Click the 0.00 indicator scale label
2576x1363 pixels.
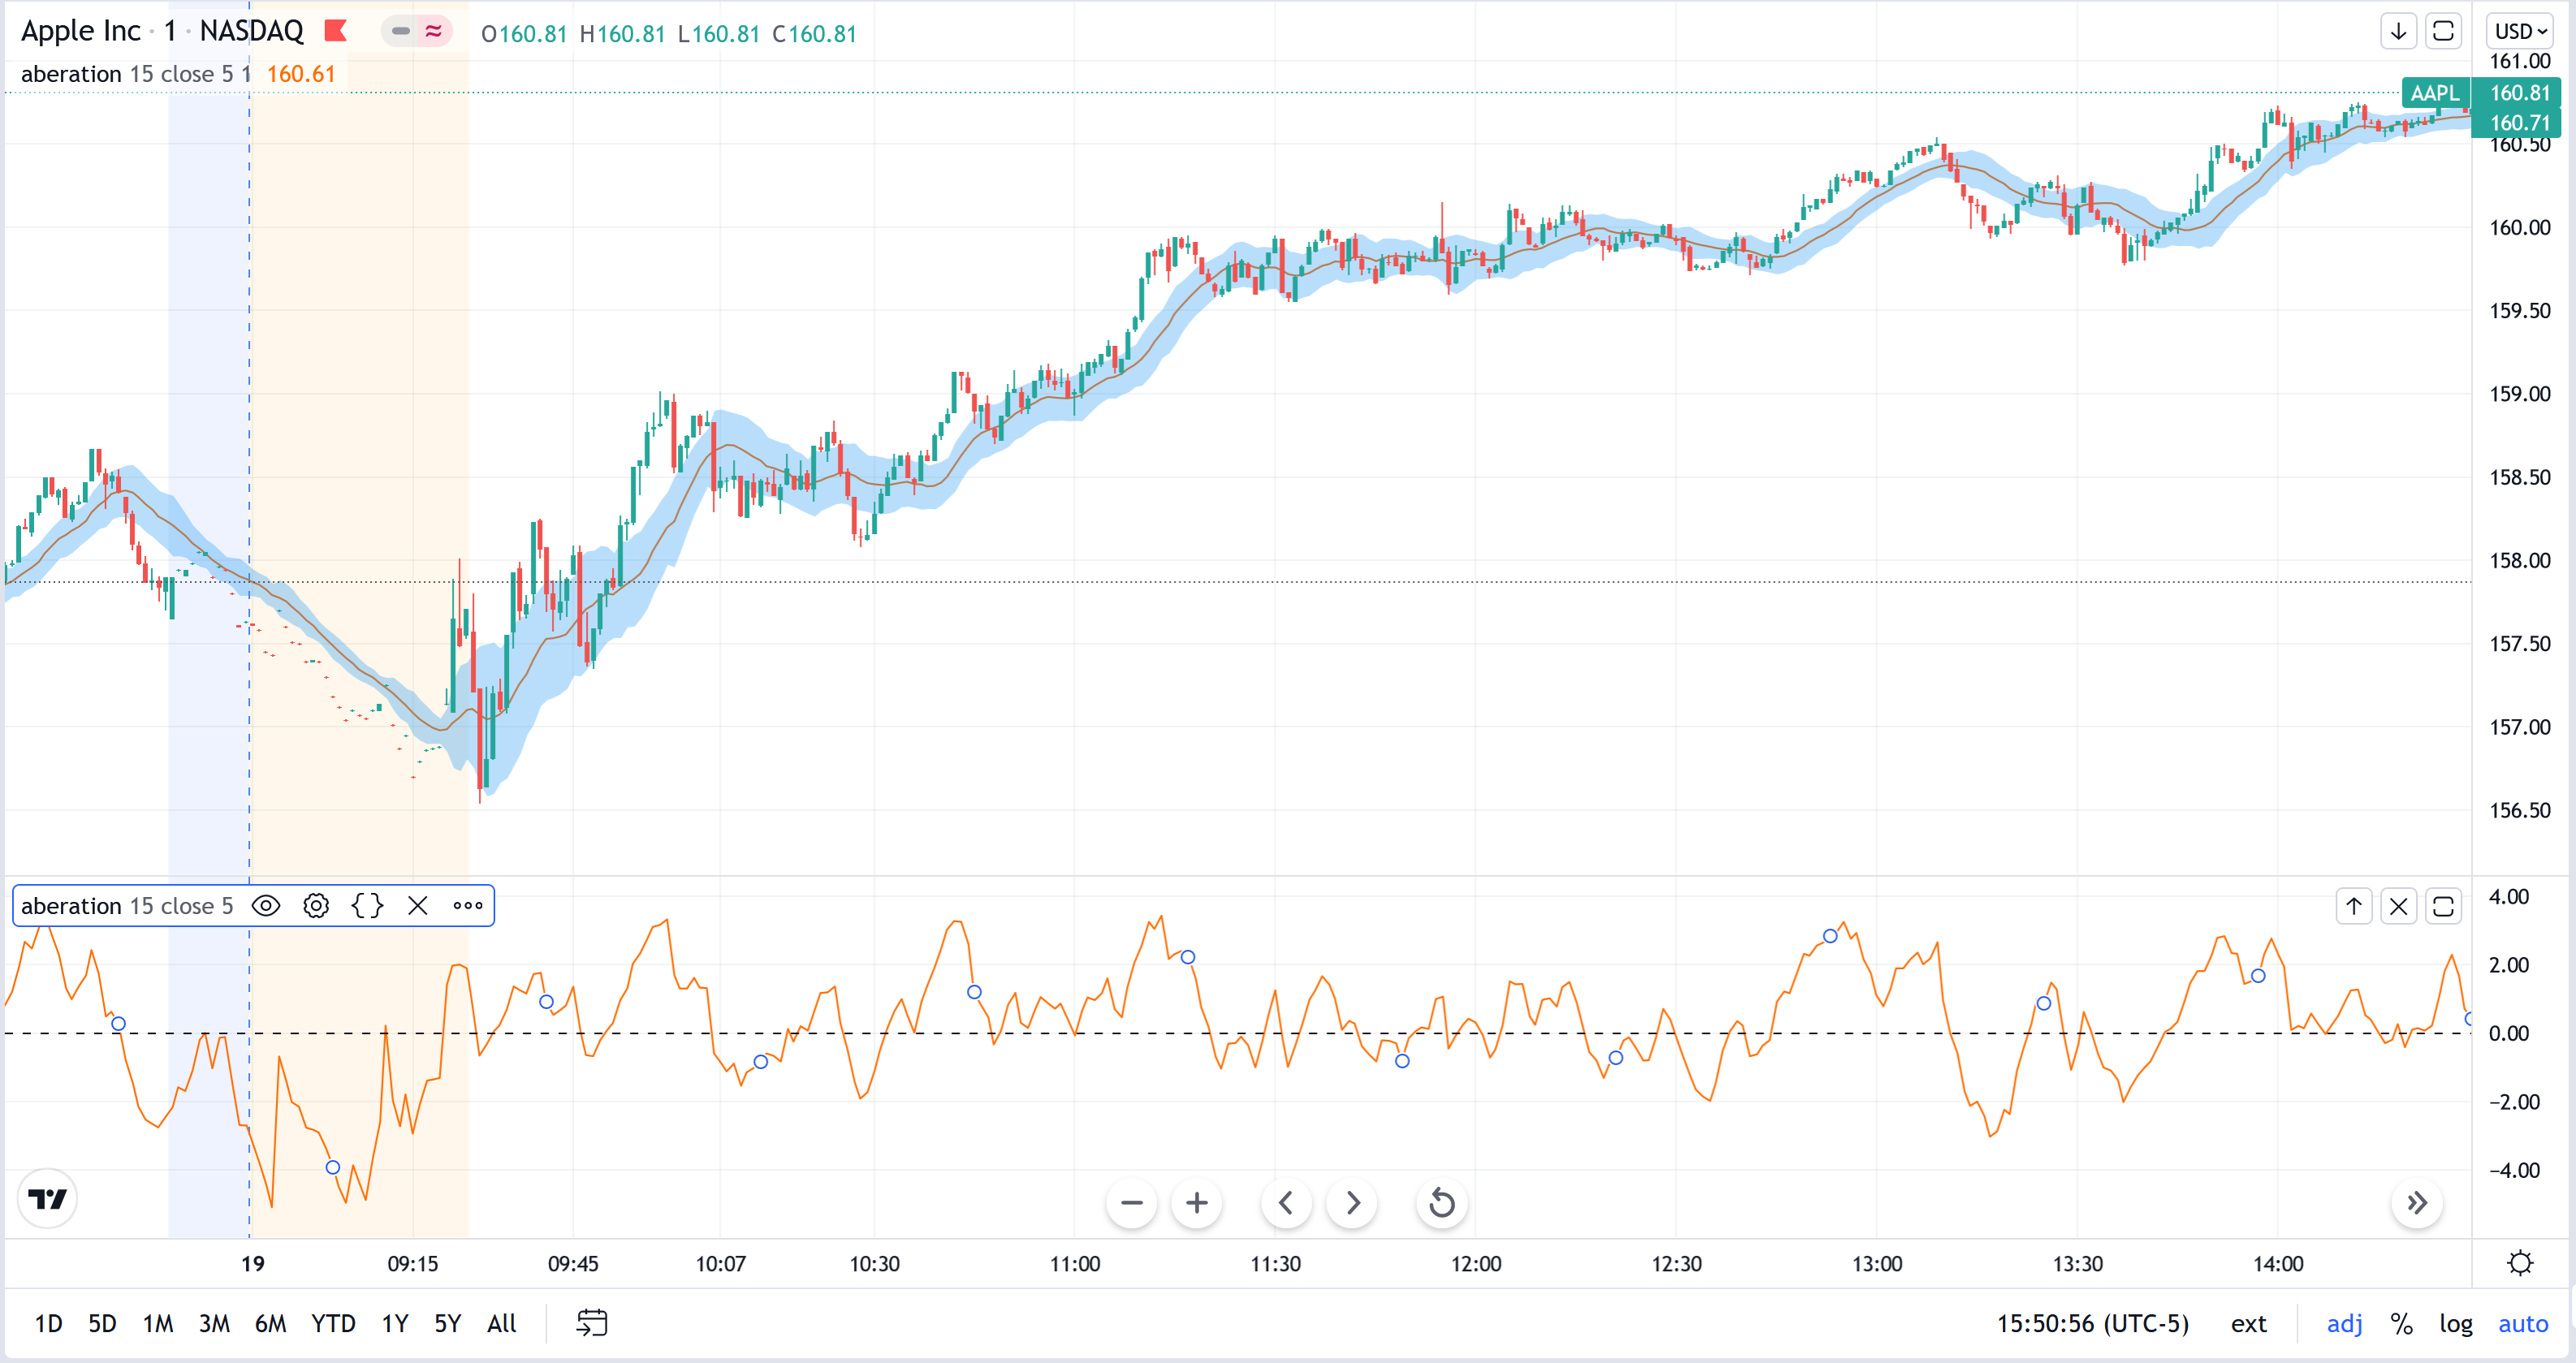[2508, 1033]
